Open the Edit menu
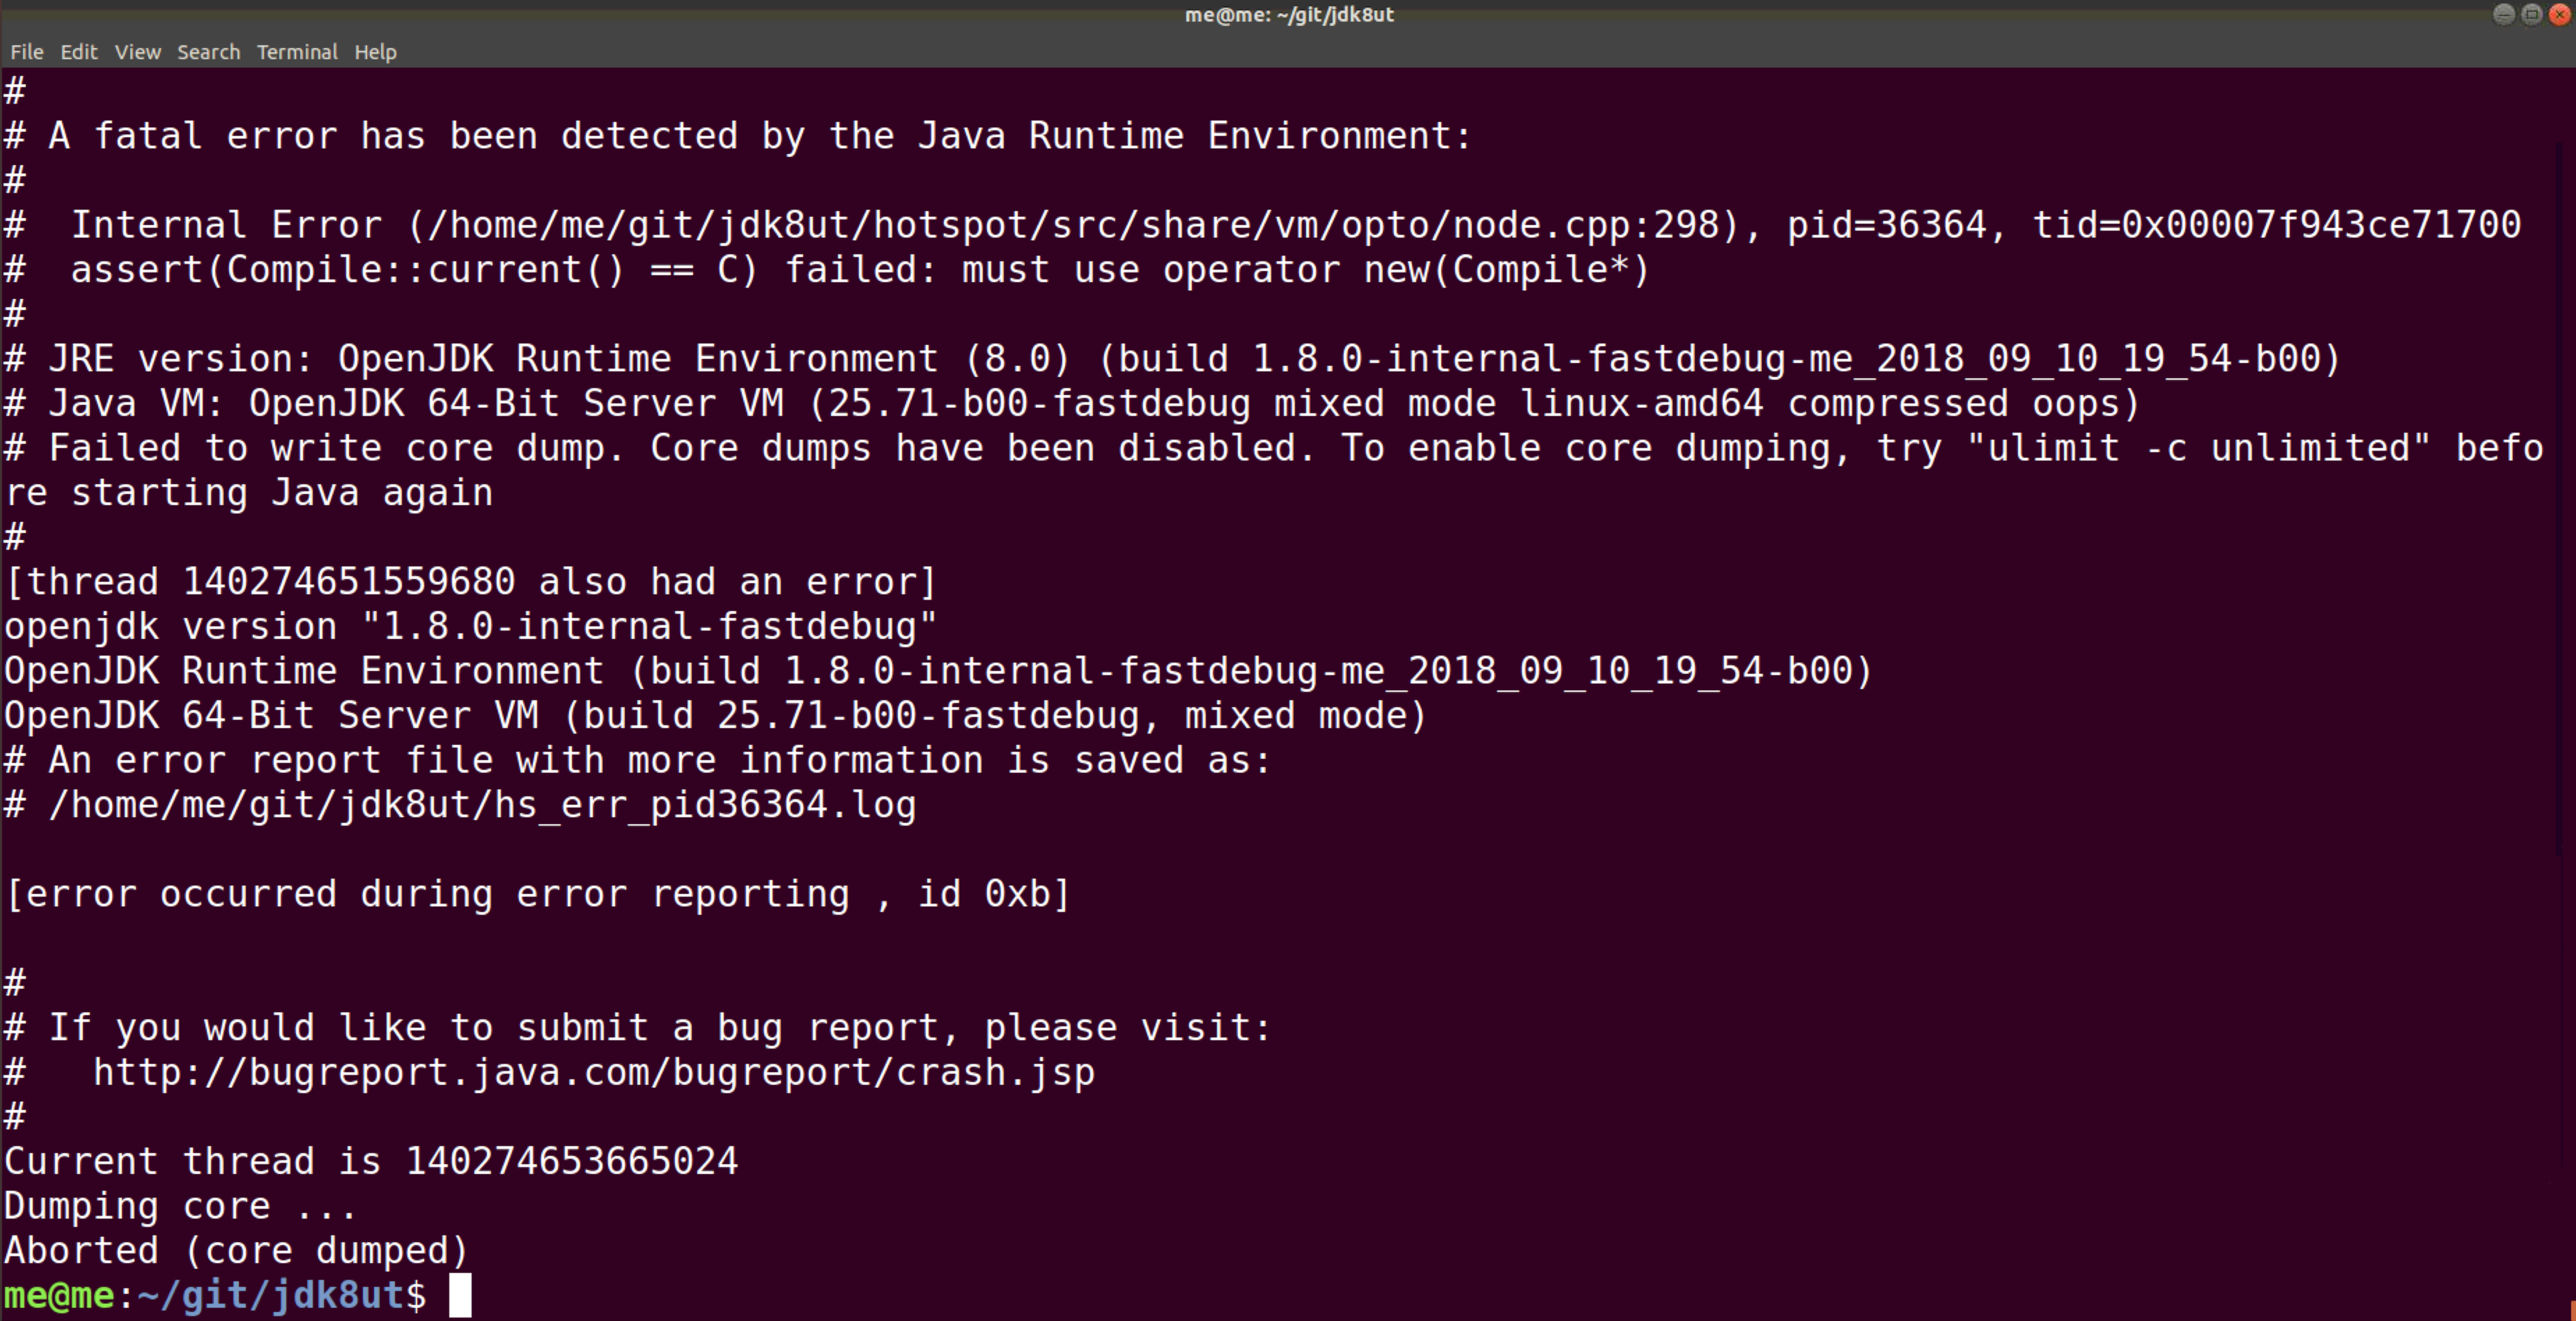Viewport: 2576px width, 1321px height. pos(78,52)
